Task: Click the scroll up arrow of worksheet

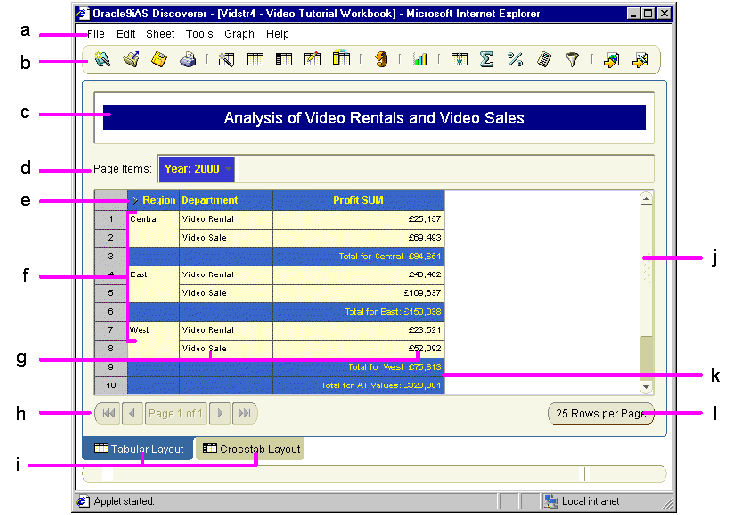Action: (x=646, y=199)
